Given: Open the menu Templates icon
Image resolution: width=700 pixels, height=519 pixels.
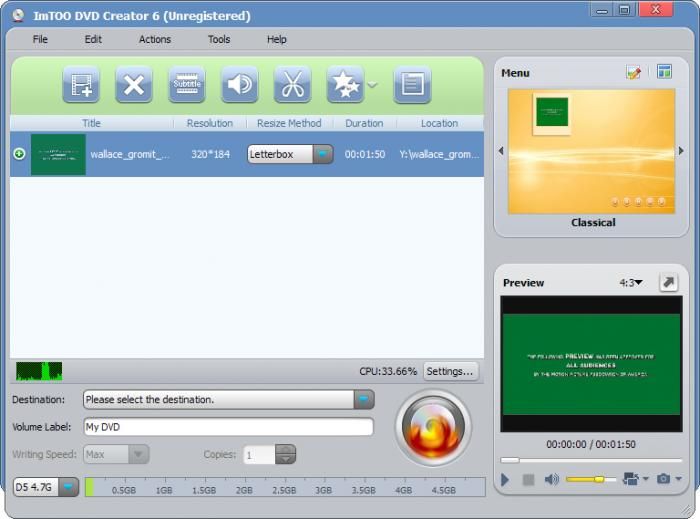Looking at the screenshot, I should [x=664, y=71].
